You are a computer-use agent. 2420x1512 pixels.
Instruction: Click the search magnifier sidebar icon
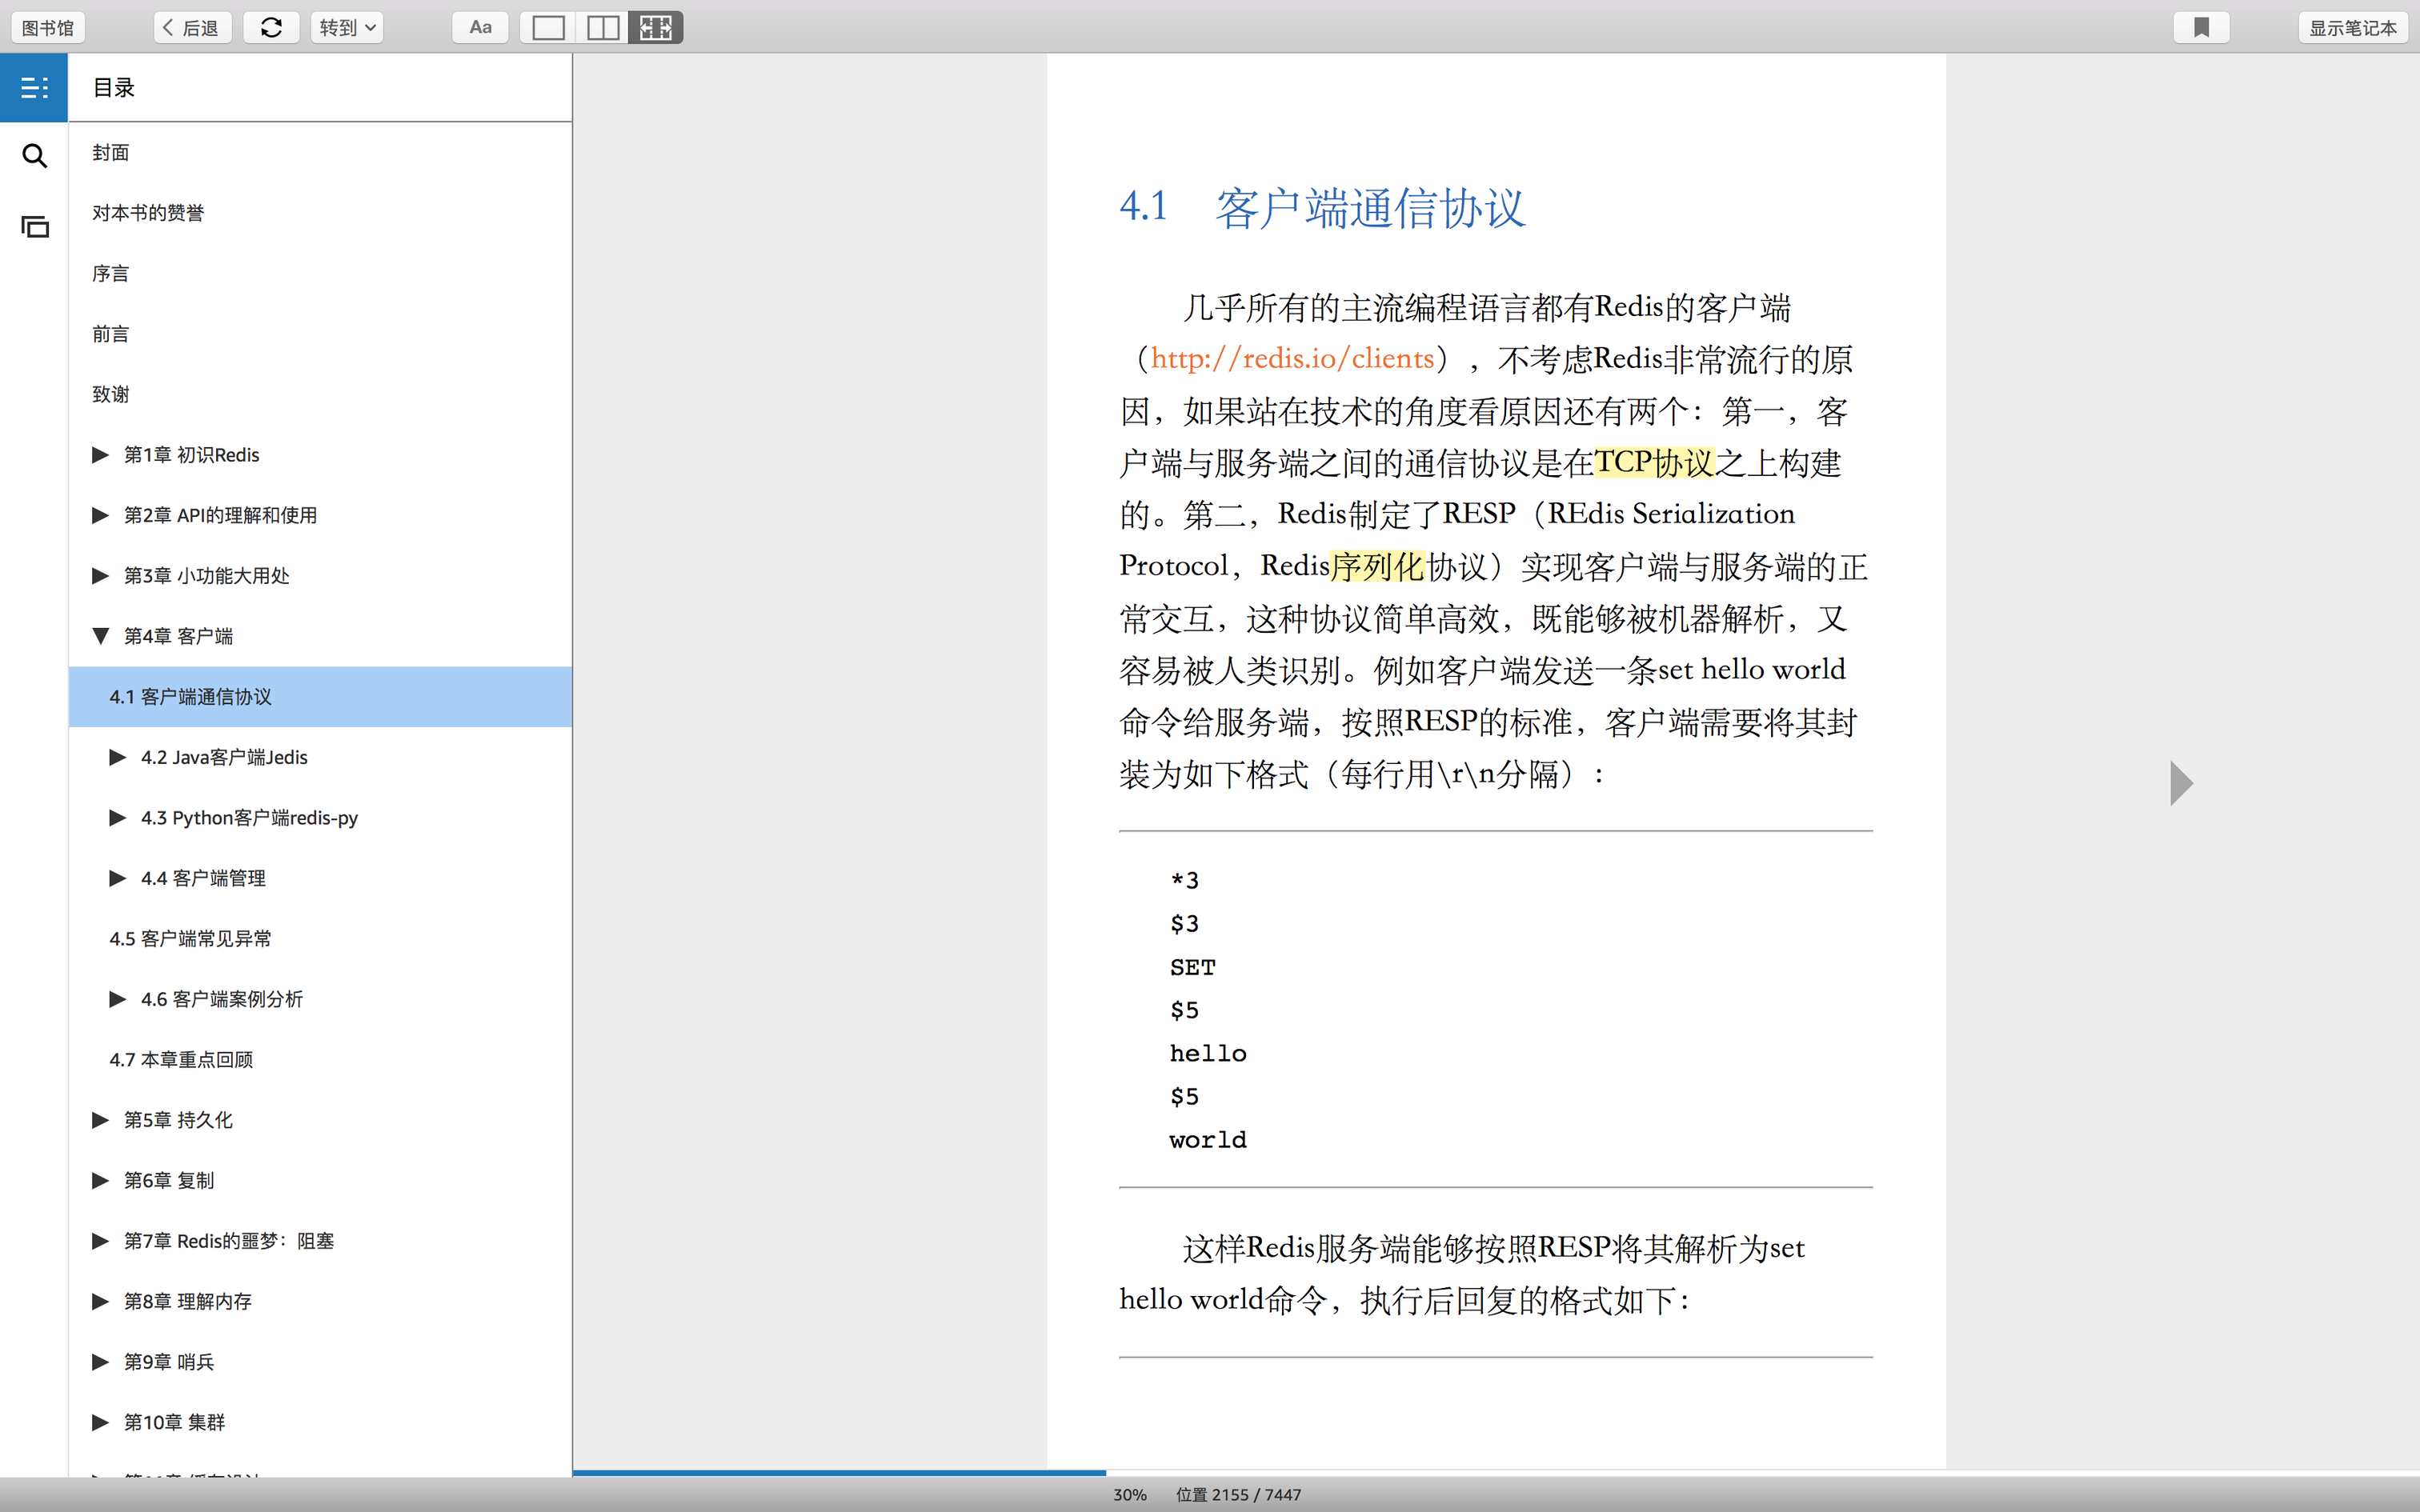coord(34,156)
